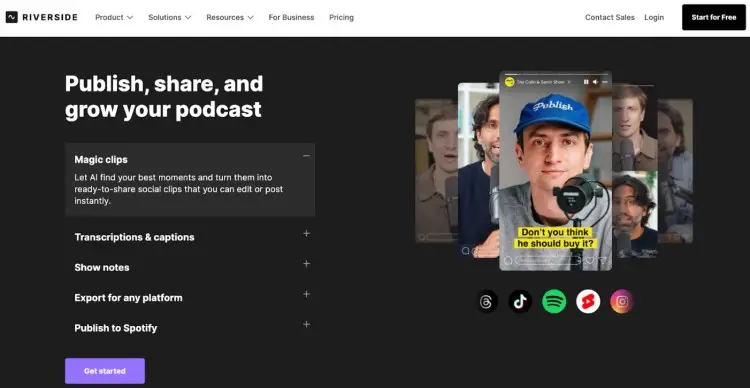Select the stacked two-person clip card

click(x=635, y=171)
